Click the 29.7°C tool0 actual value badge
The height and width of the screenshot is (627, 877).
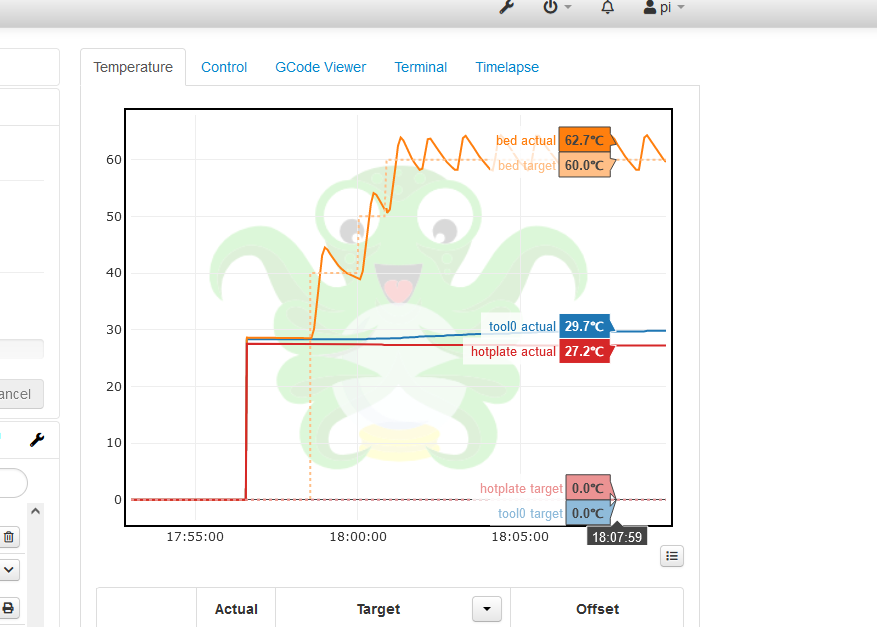click(x=585, y=326)
